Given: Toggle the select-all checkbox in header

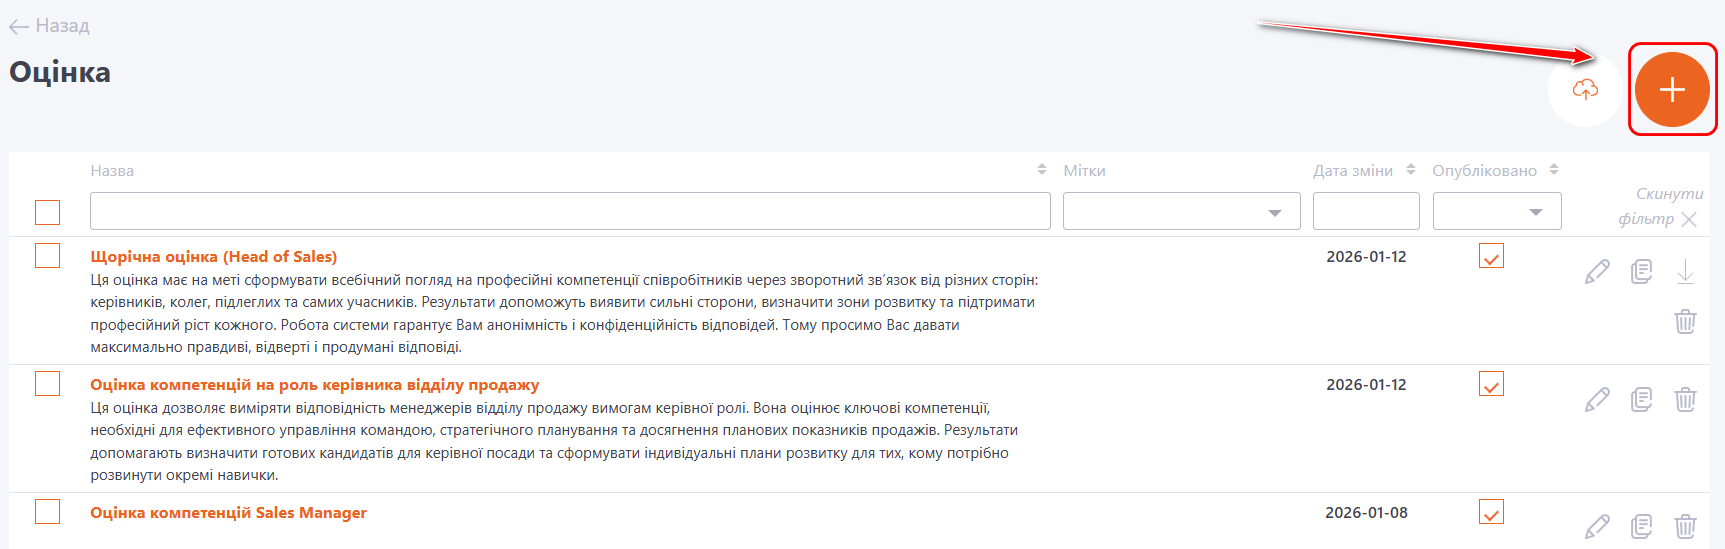Looking at the screenshot, I should 47,212.
